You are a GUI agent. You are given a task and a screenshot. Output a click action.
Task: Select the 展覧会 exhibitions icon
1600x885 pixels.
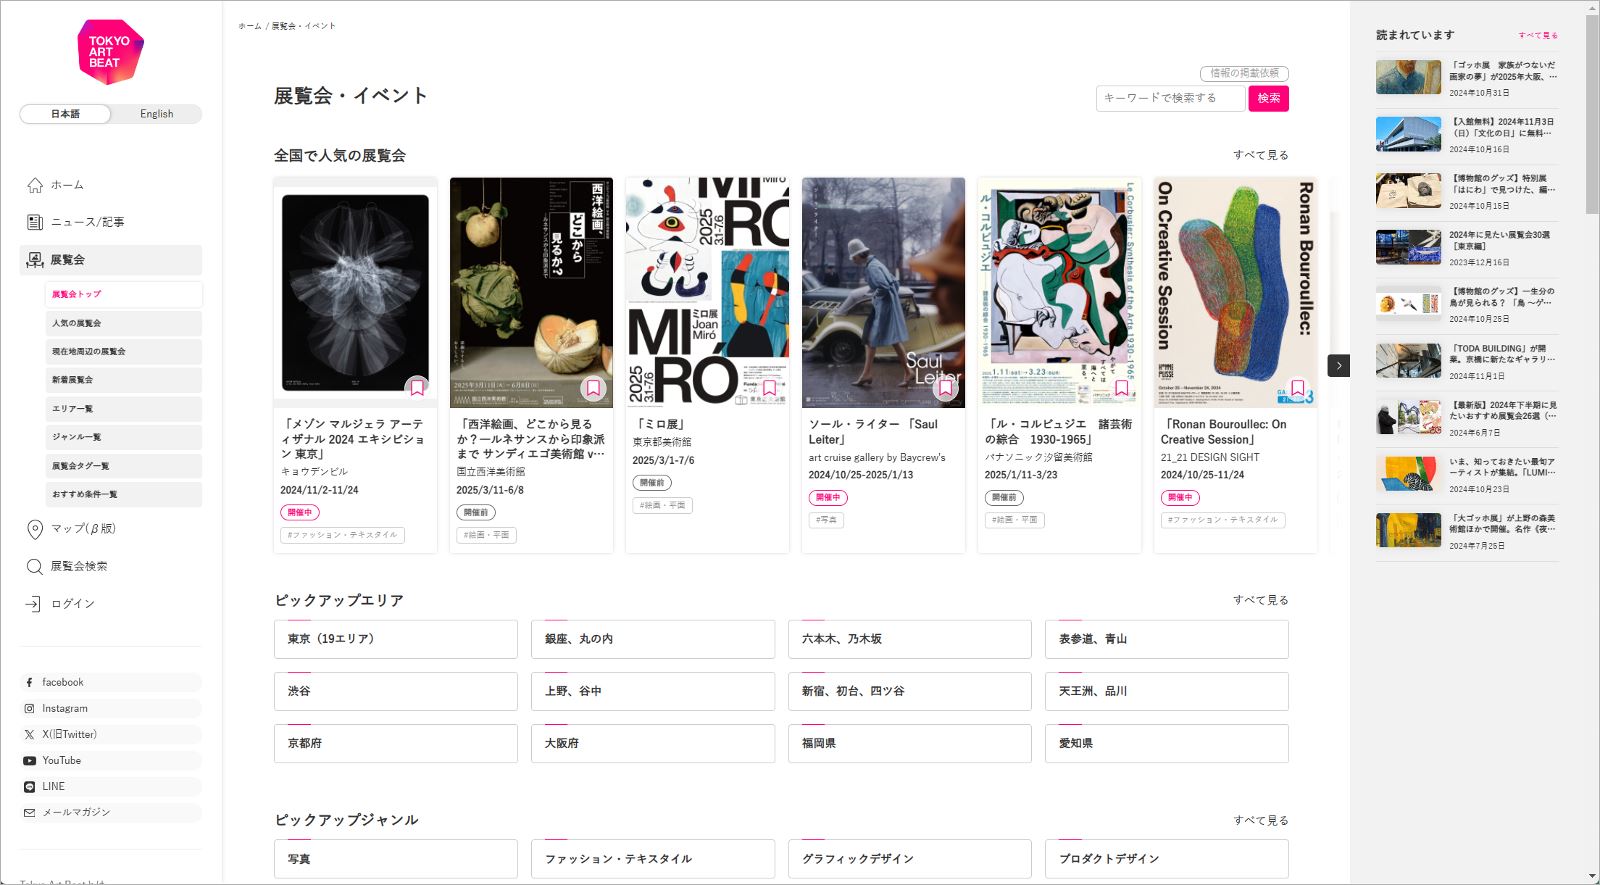35,260
